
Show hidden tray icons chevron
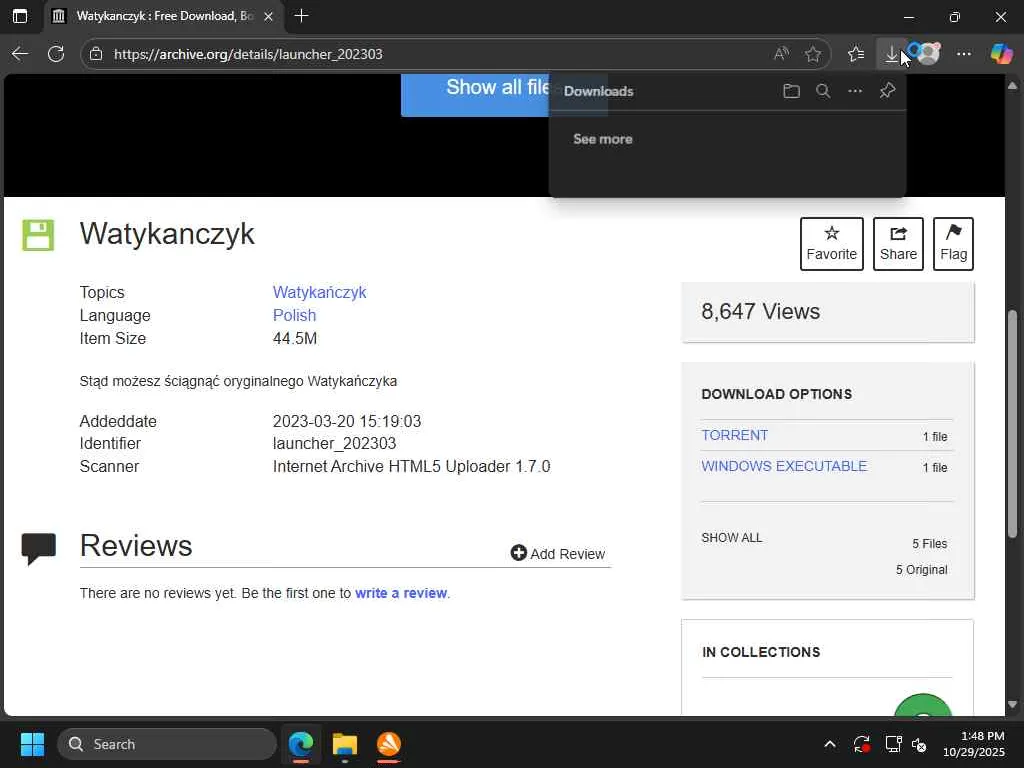click(x=829, y=744)
